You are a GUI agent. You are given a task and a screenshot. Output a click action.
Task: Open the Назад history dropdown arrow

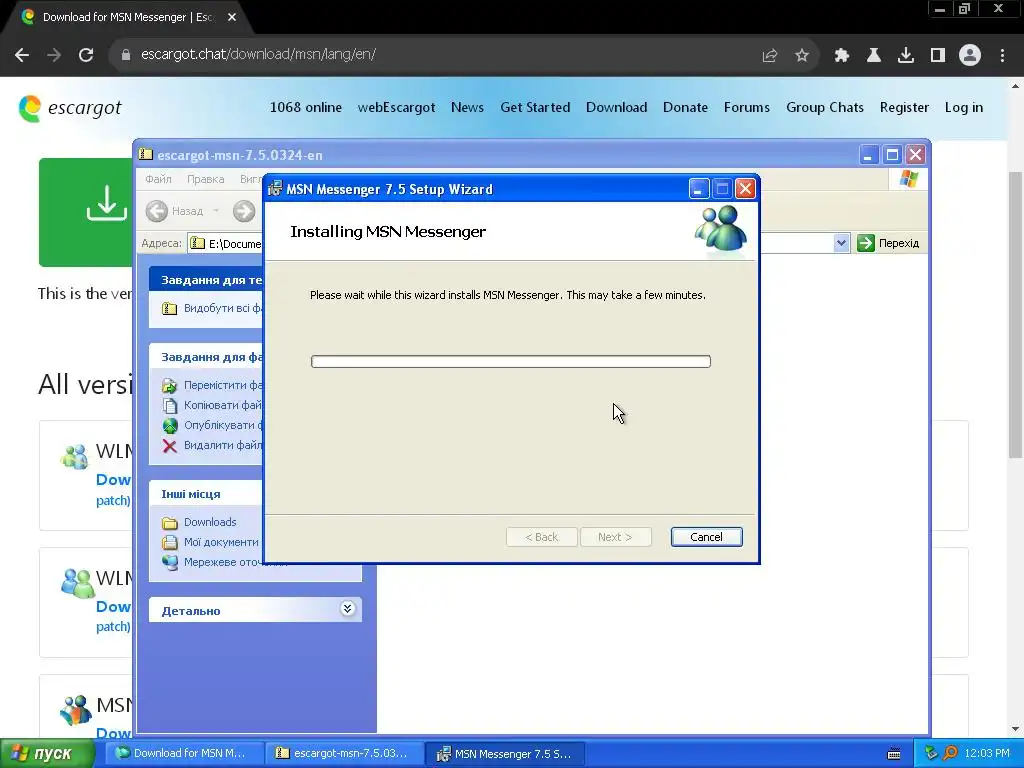[216, 211]
